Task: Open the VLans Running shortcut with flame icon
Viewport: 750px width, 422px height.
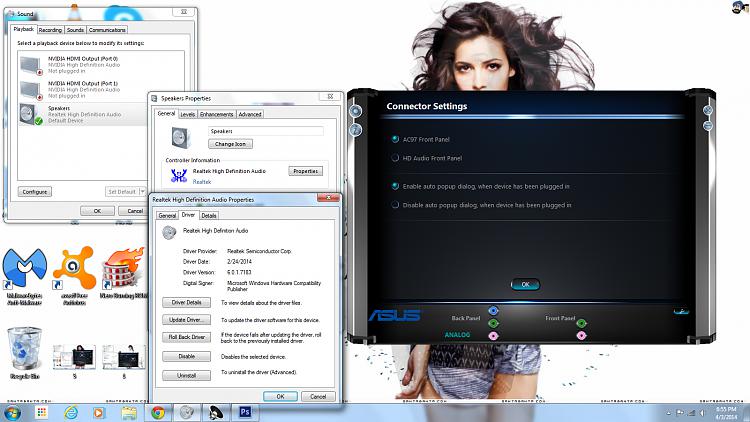Action: click(123, 273)
